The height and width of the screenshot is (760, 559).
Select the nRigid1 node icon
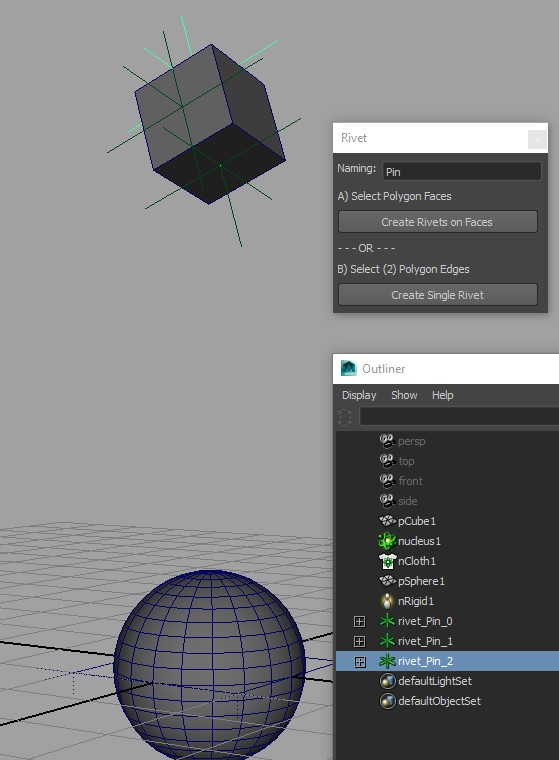[x=387, y=601]
